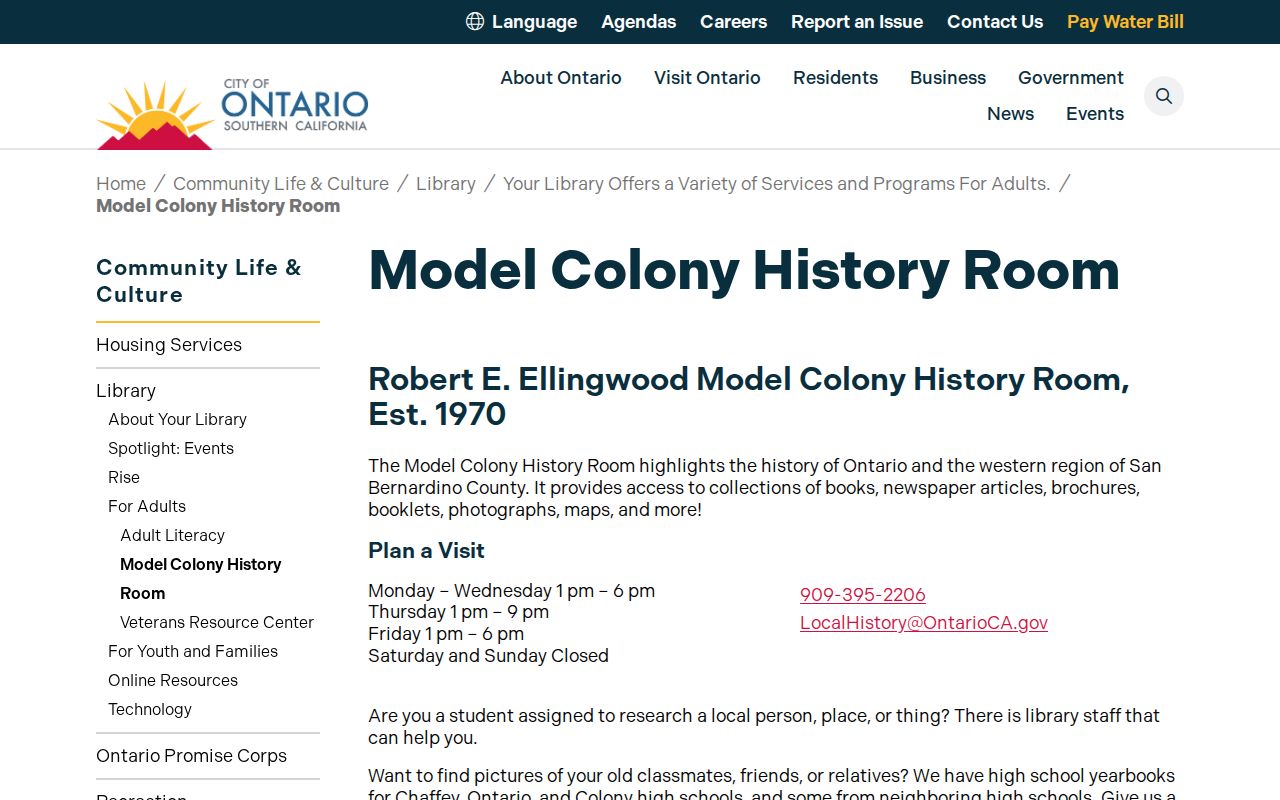Open Ontario Promise Corps
Image resolution: width=1280 pixels, height=800 pixels.
[191, 755]
